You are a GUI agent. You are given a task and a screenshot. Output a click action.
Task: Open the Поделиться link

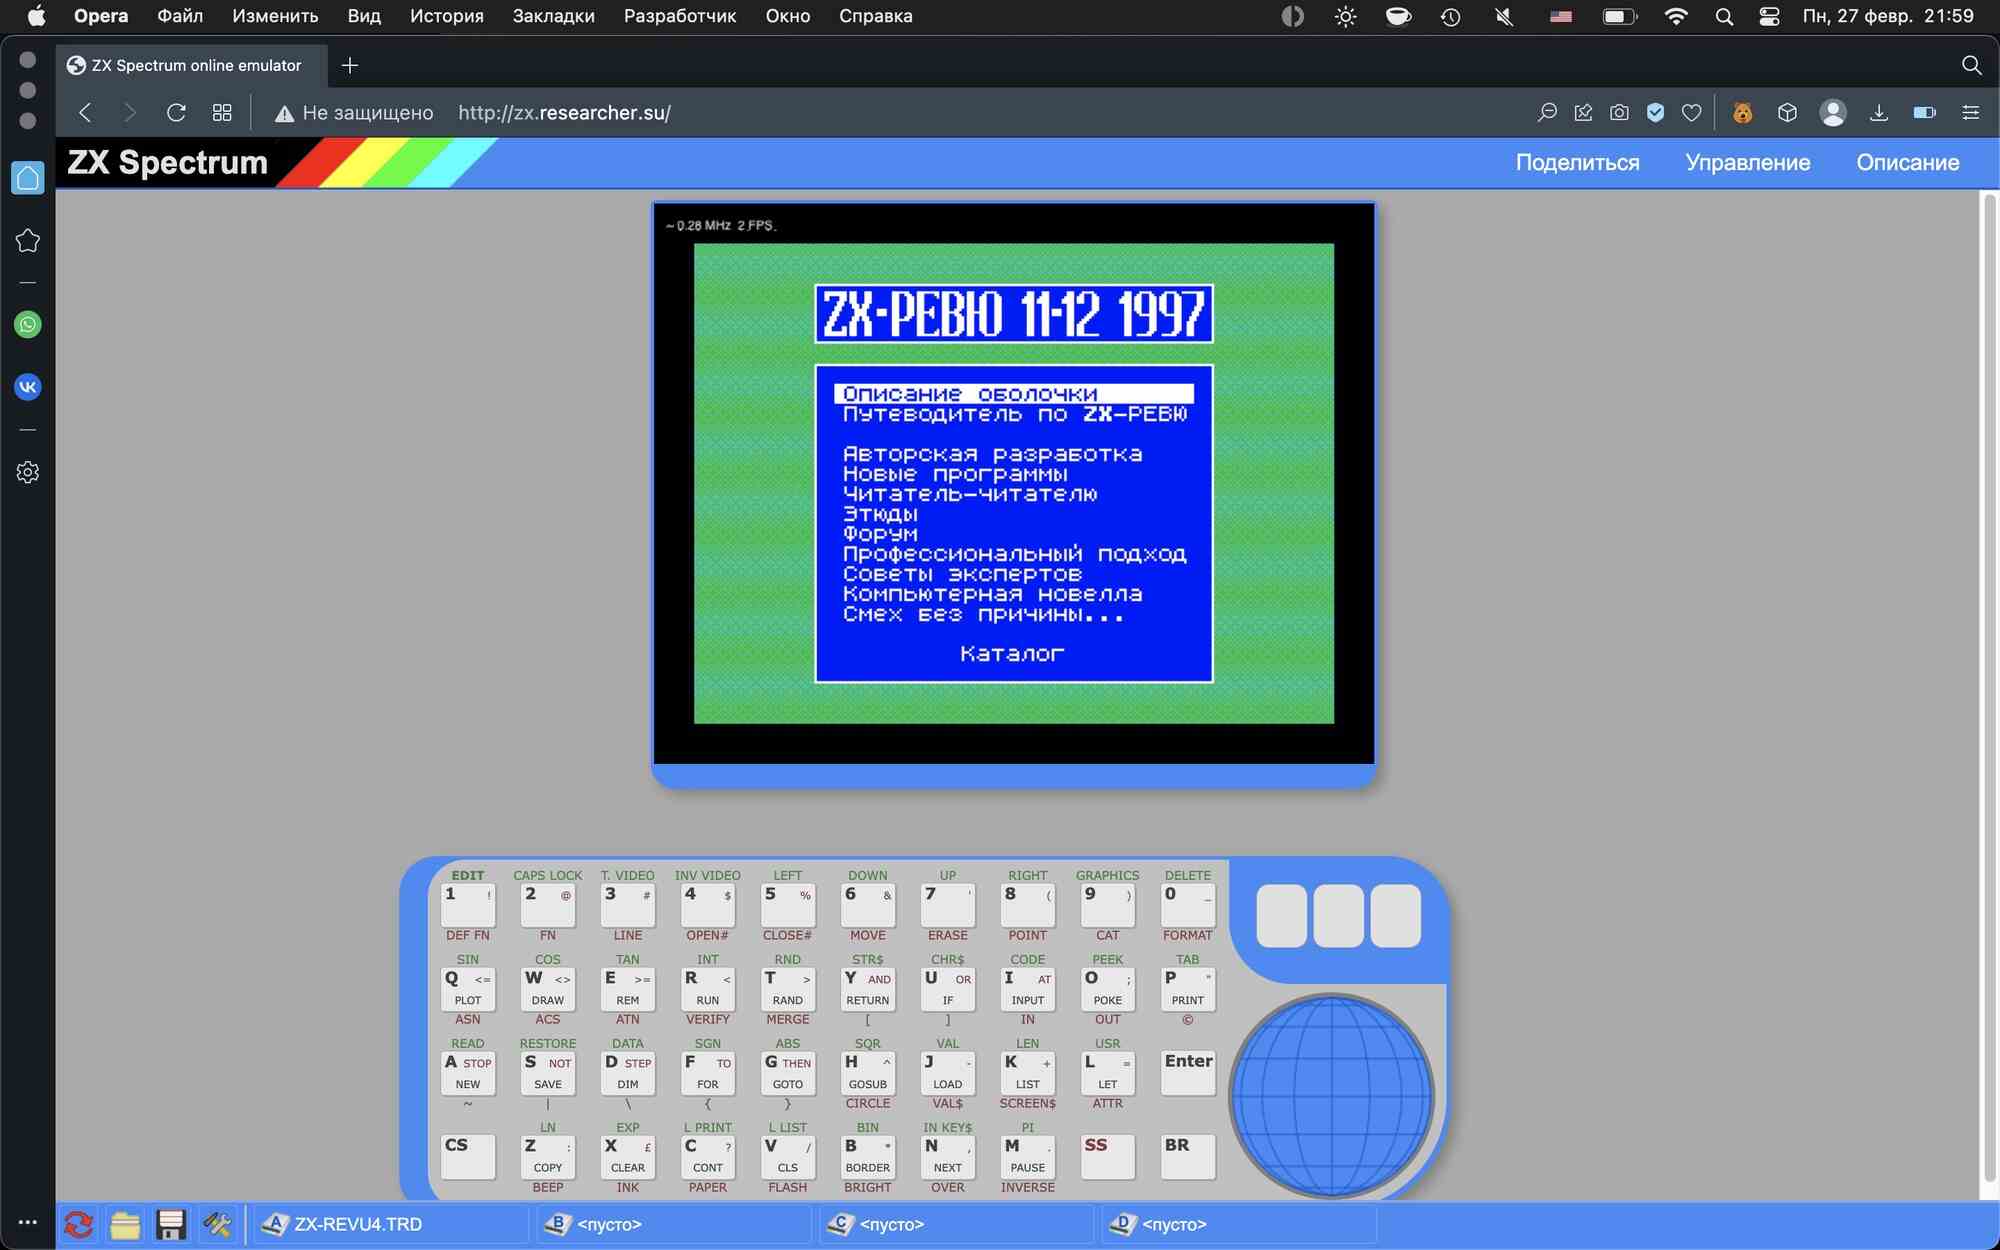click(1577, 162)
